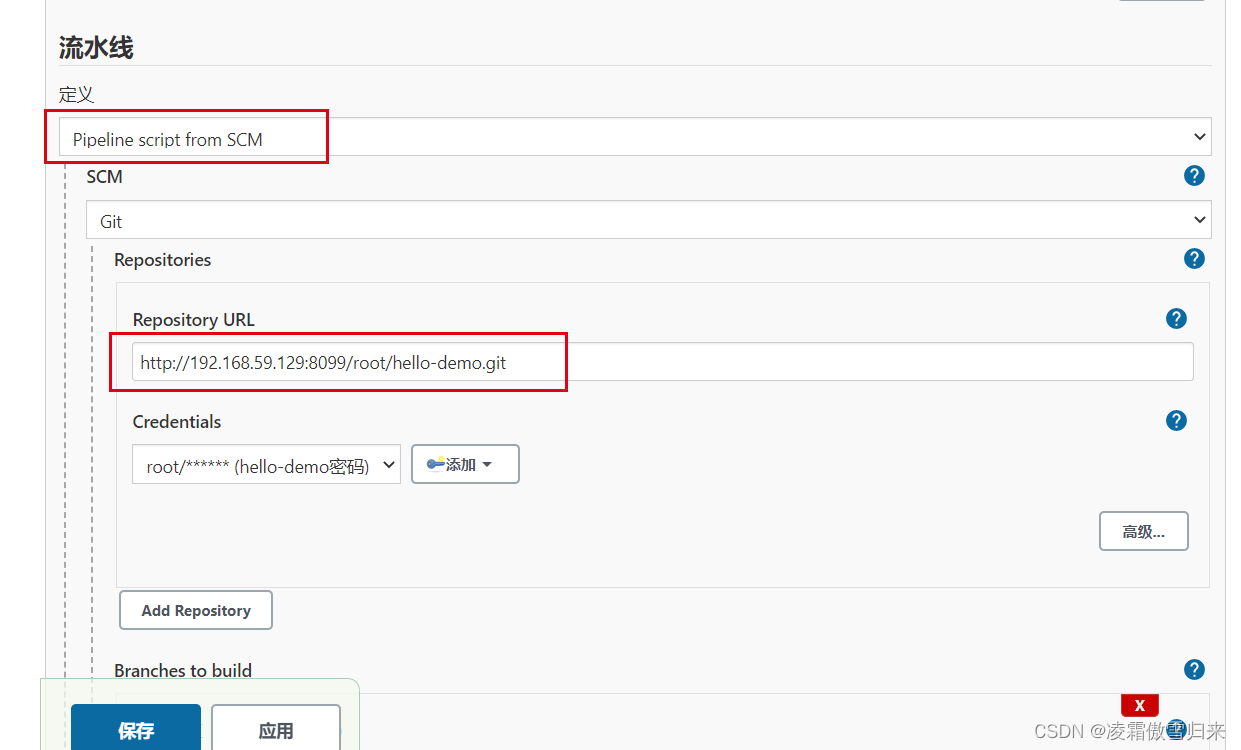Show help for Repositories section
1241x750 pixels.
[1194, 259]
